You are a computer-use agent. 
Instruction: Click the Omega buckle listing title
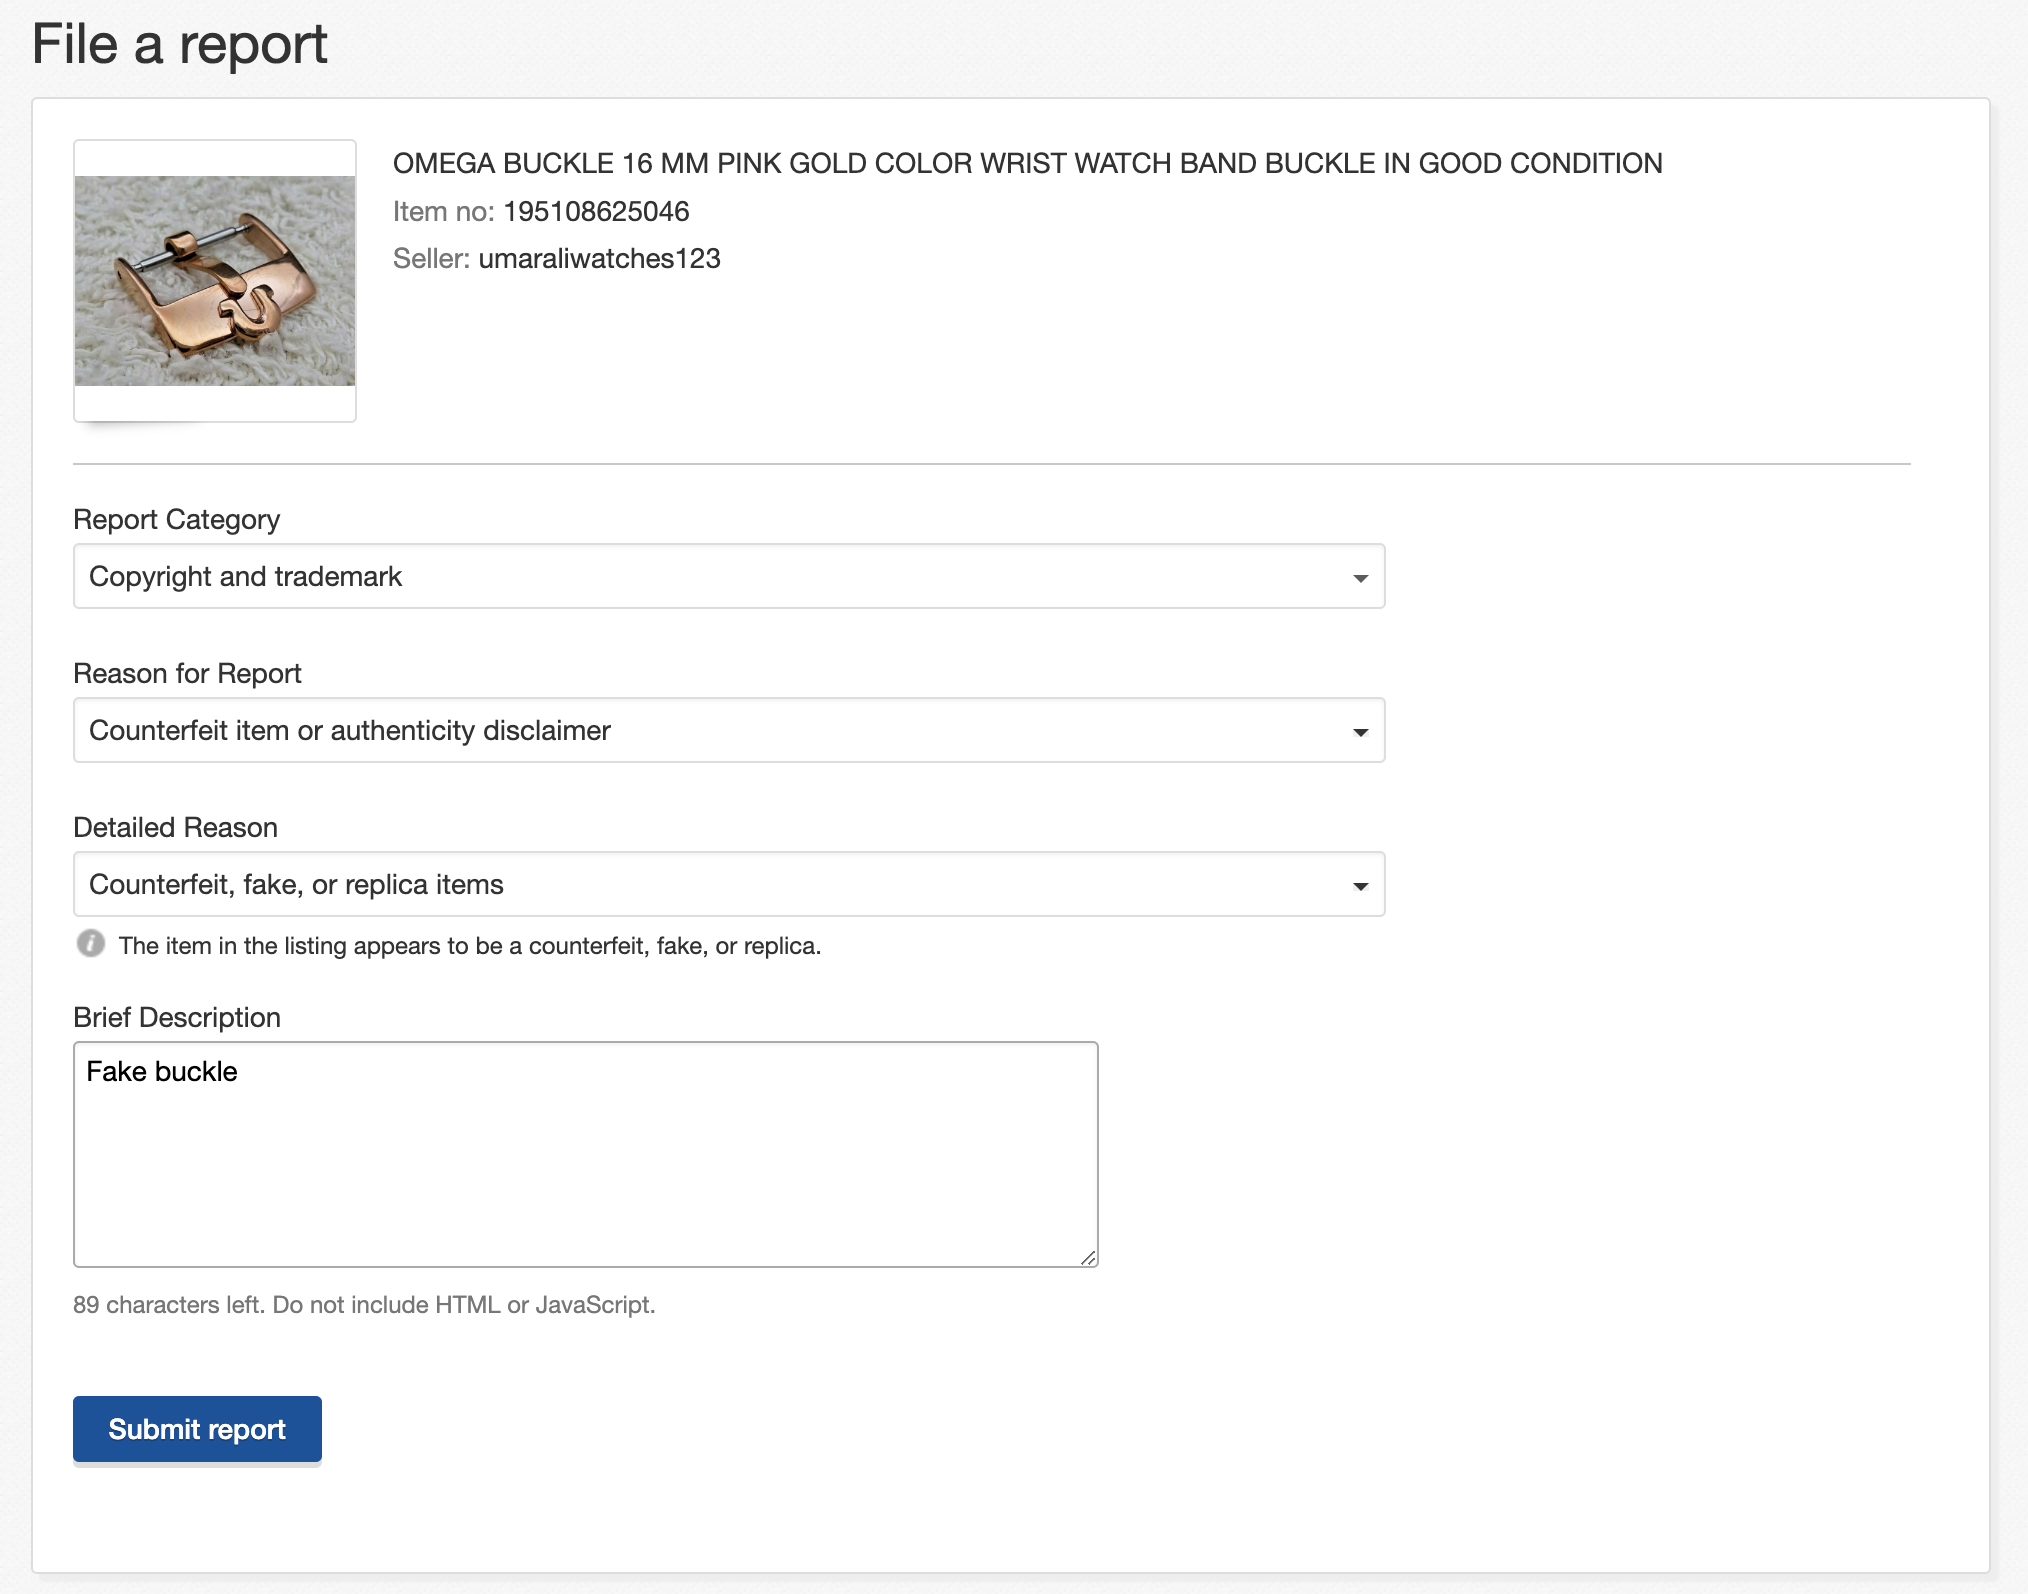1027,164
